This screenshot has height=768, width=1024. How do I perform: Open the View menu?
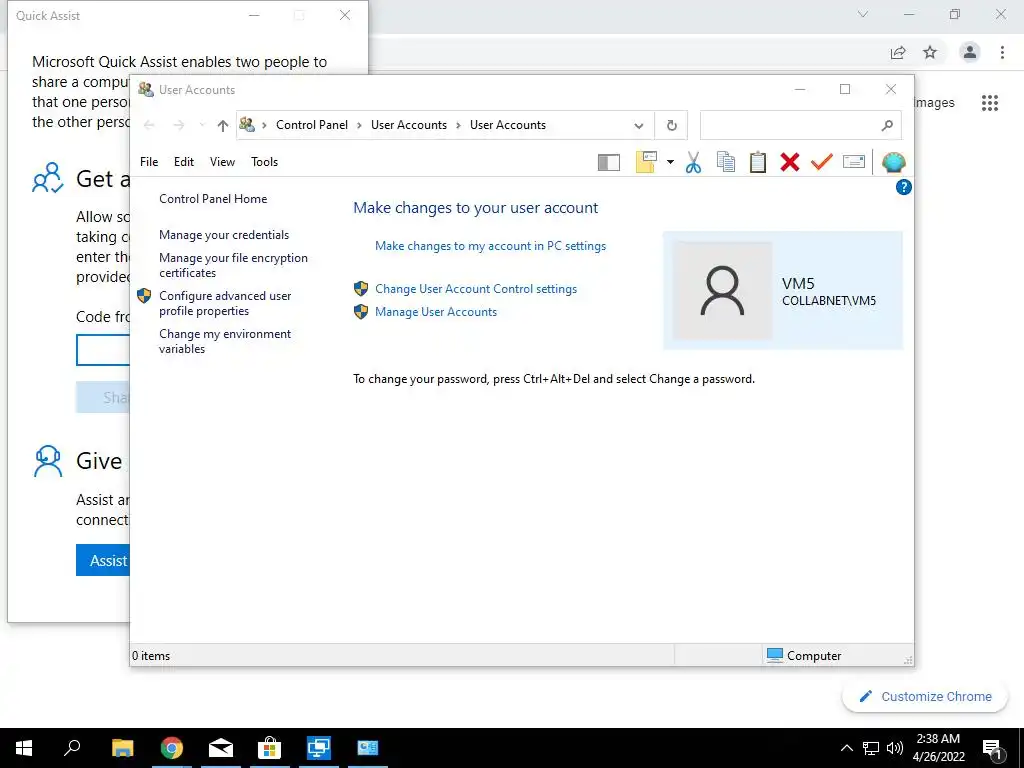(222, 162)
